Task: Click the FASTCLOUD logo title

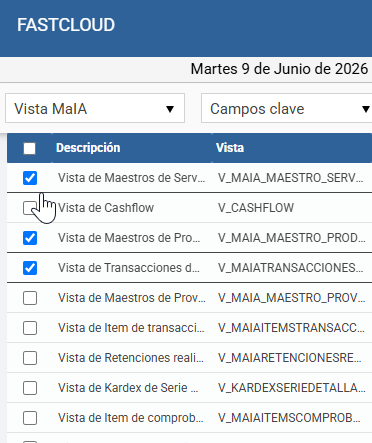Action: (x=66, y=25)
